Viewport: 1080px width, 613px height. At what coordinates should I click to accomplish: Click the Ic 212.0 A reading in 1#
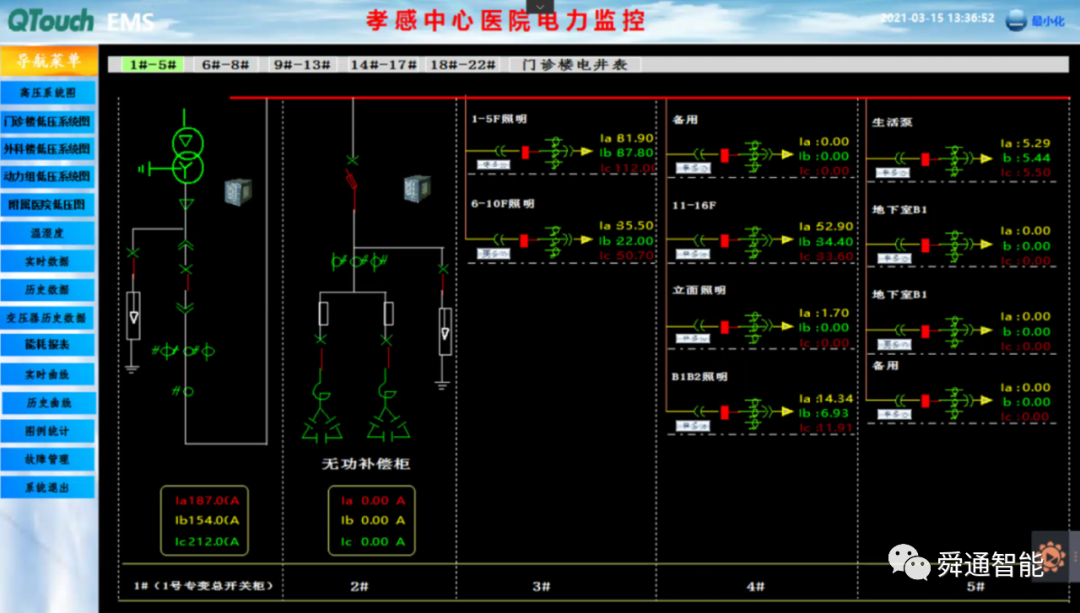[x=207, y=542]
